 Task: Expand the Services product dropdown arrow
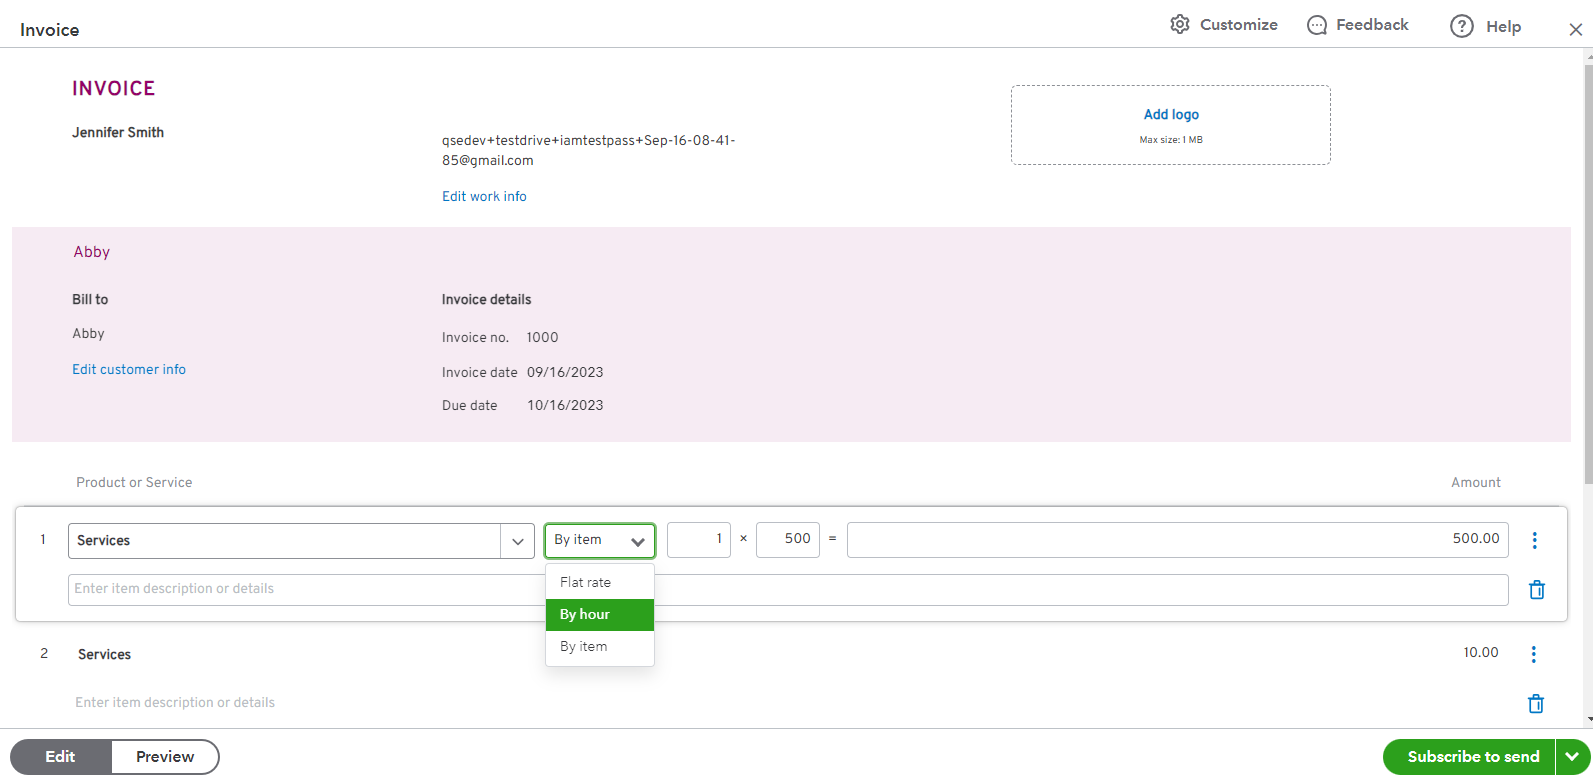pyautogui.click(x=517, y=541)
